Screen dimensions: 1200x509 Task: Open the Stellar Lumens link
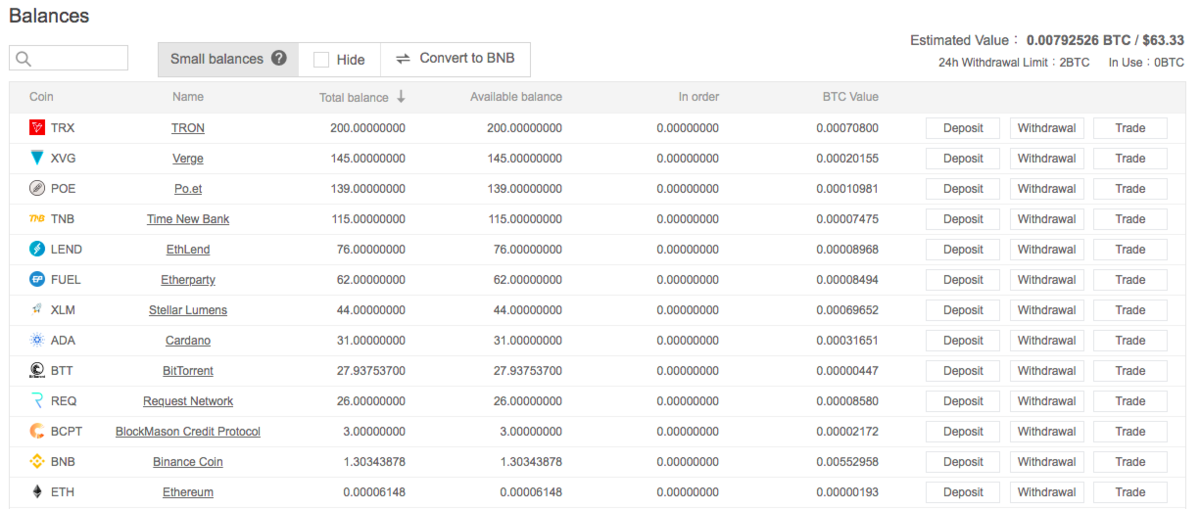188,310
